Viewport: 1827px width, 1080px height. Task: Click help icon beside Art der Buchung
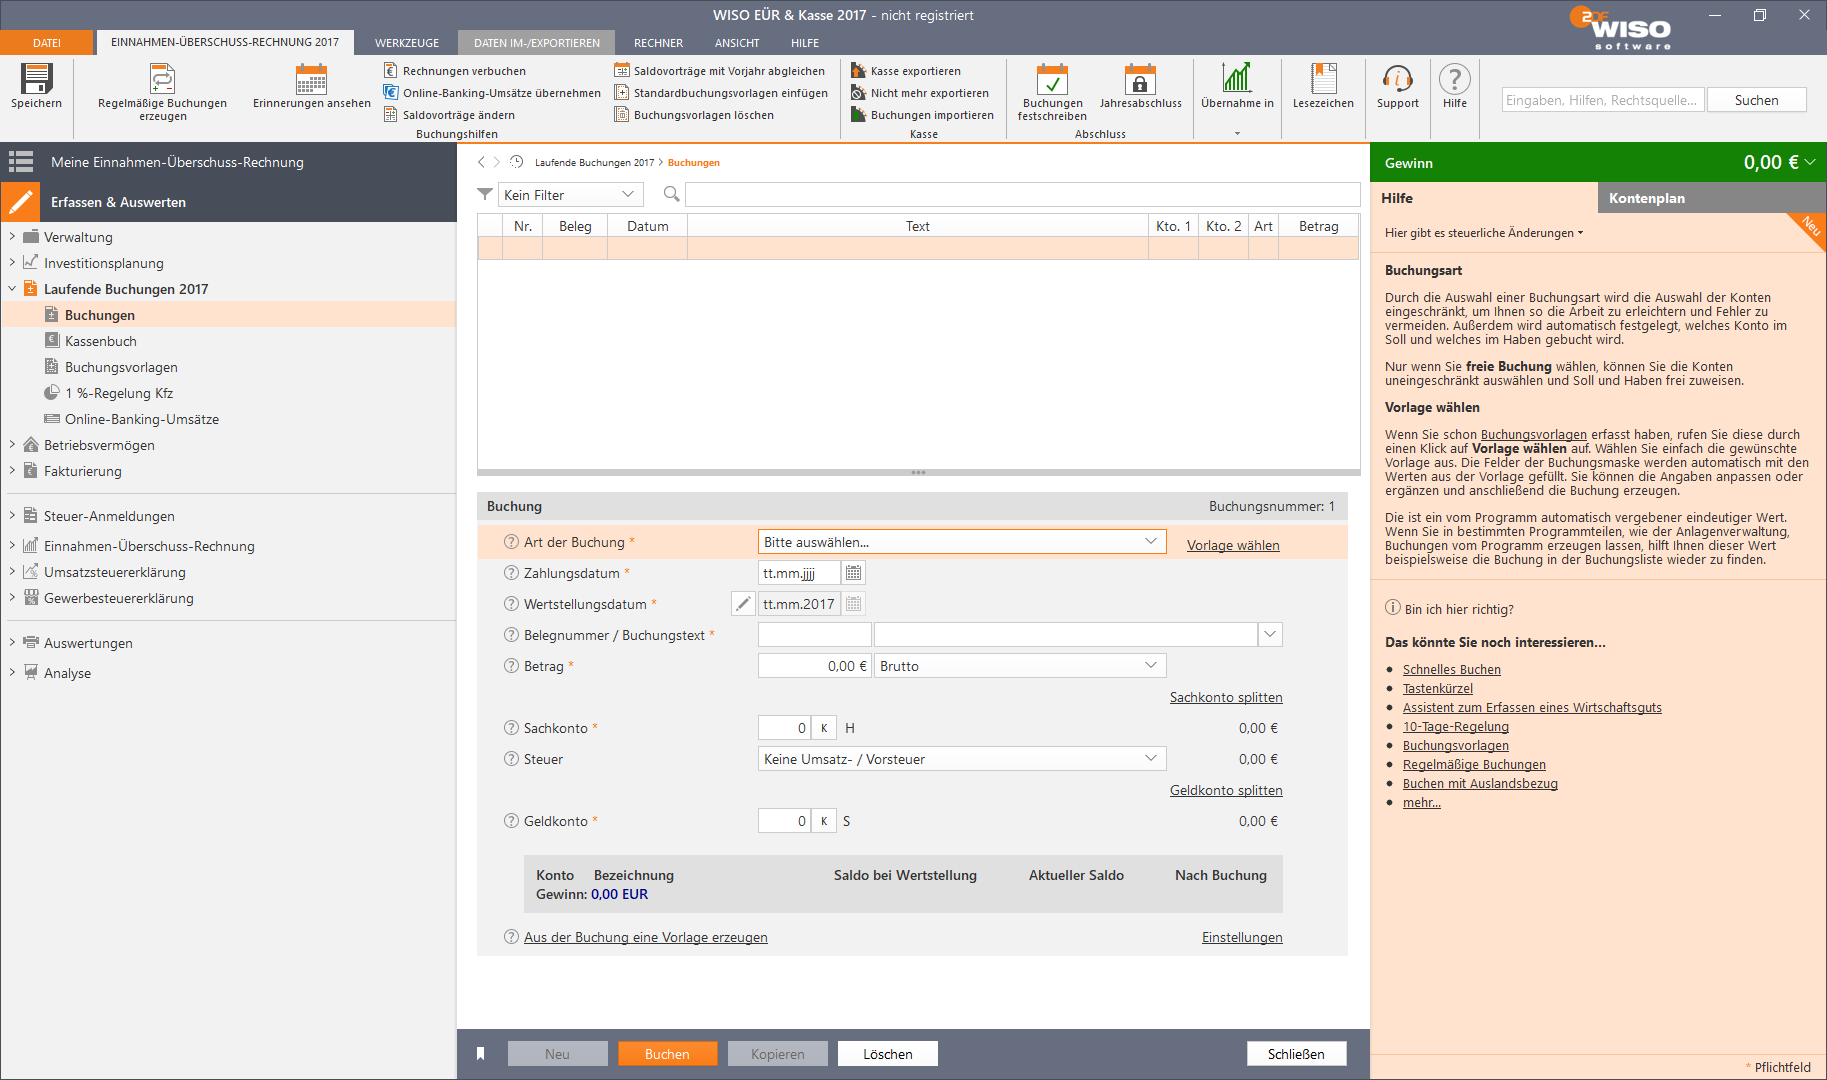coord(511,542)
